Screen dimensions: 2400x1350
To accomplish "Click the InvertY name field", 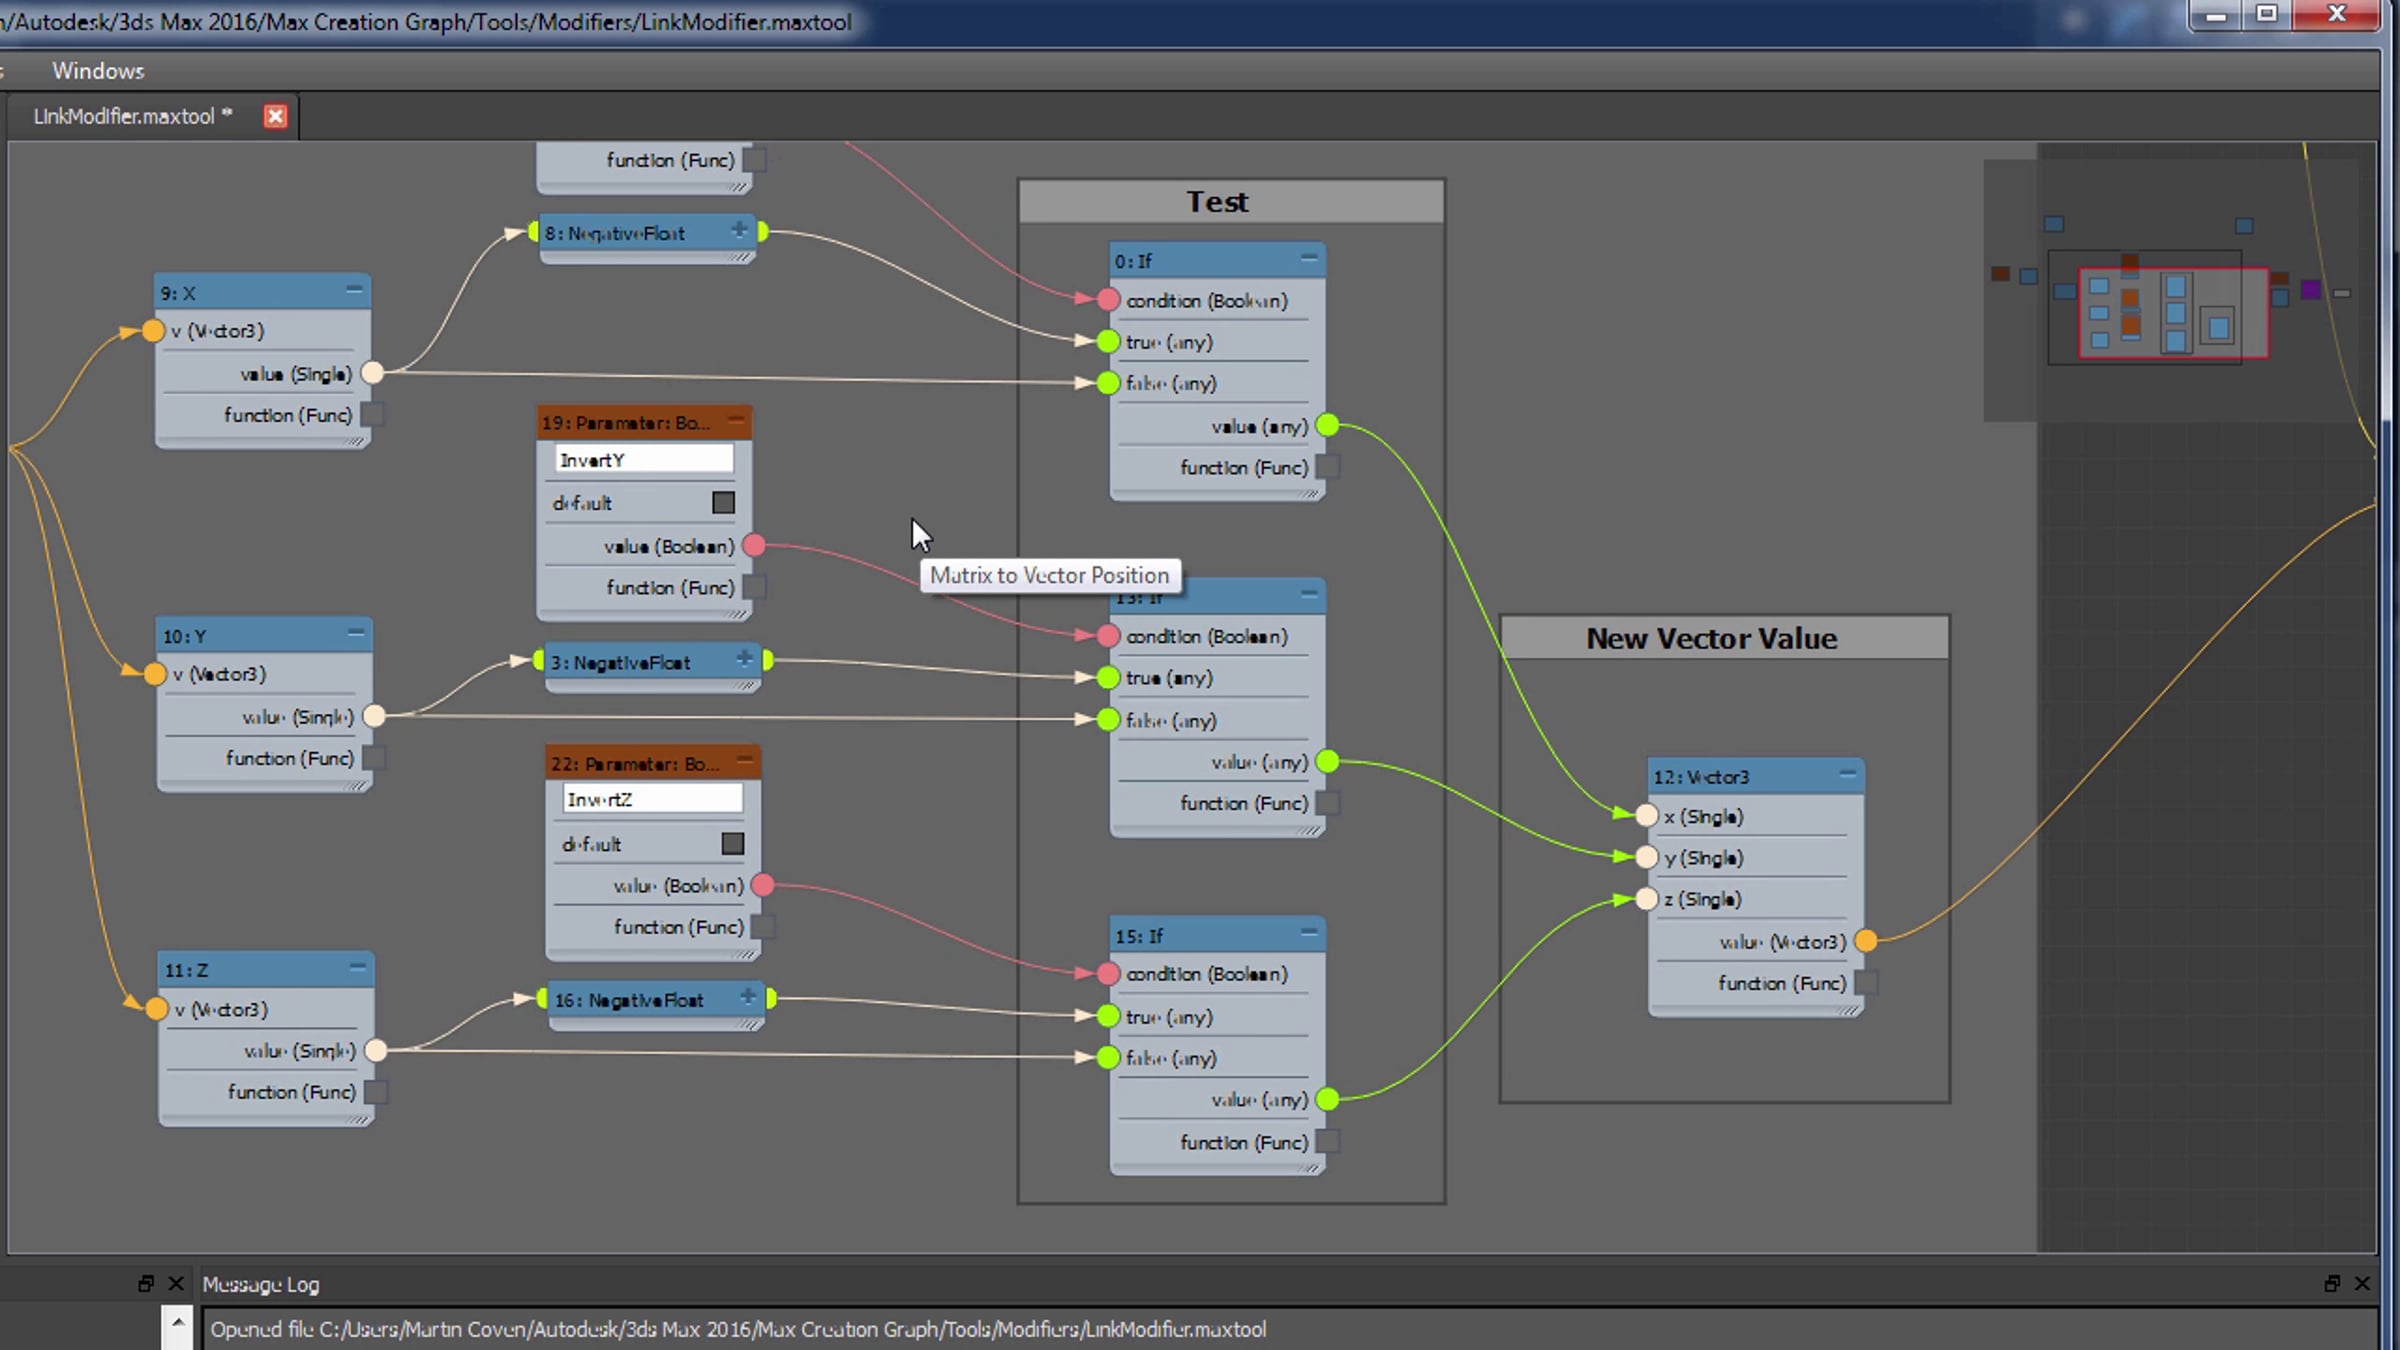I will (644, 459).
